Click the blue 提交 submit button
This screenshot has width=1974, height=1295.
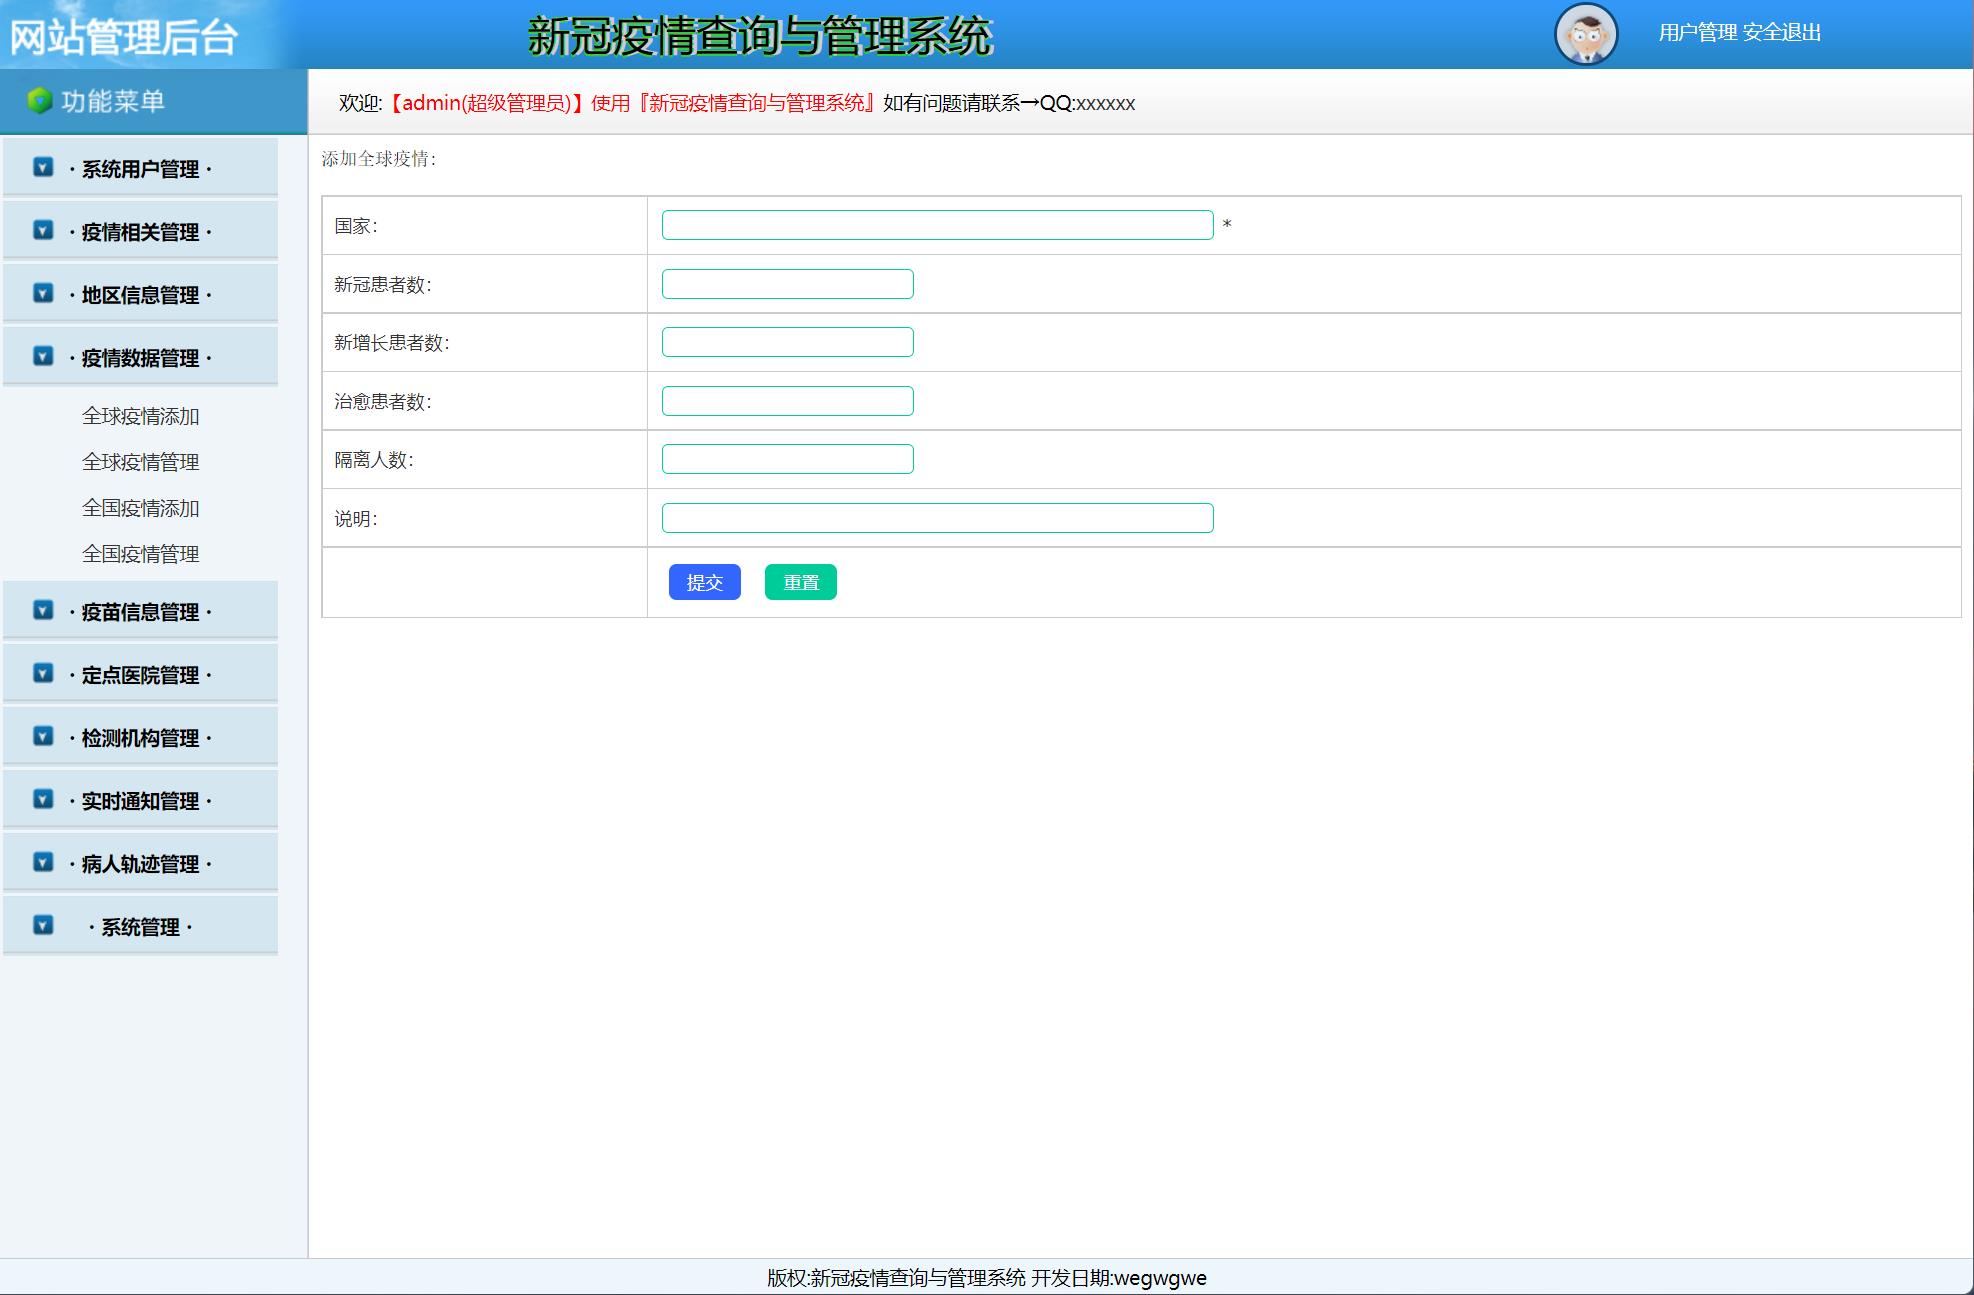[704, 581]
